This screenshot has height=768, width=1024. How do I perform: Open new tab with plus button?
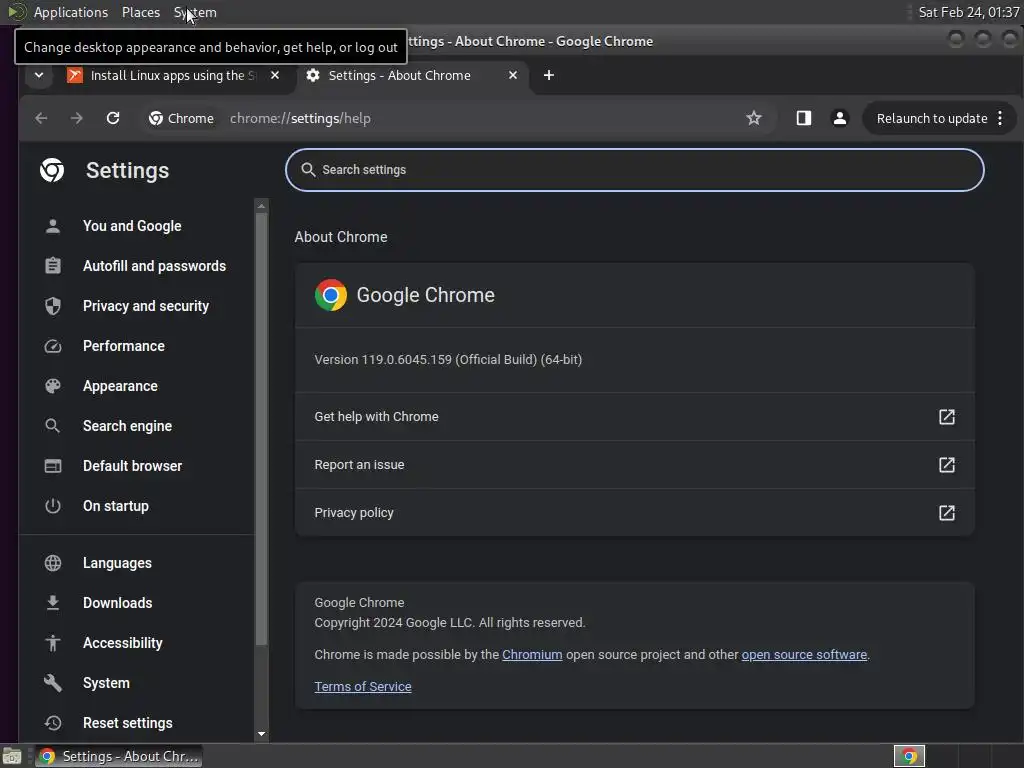tap(549, 75)
